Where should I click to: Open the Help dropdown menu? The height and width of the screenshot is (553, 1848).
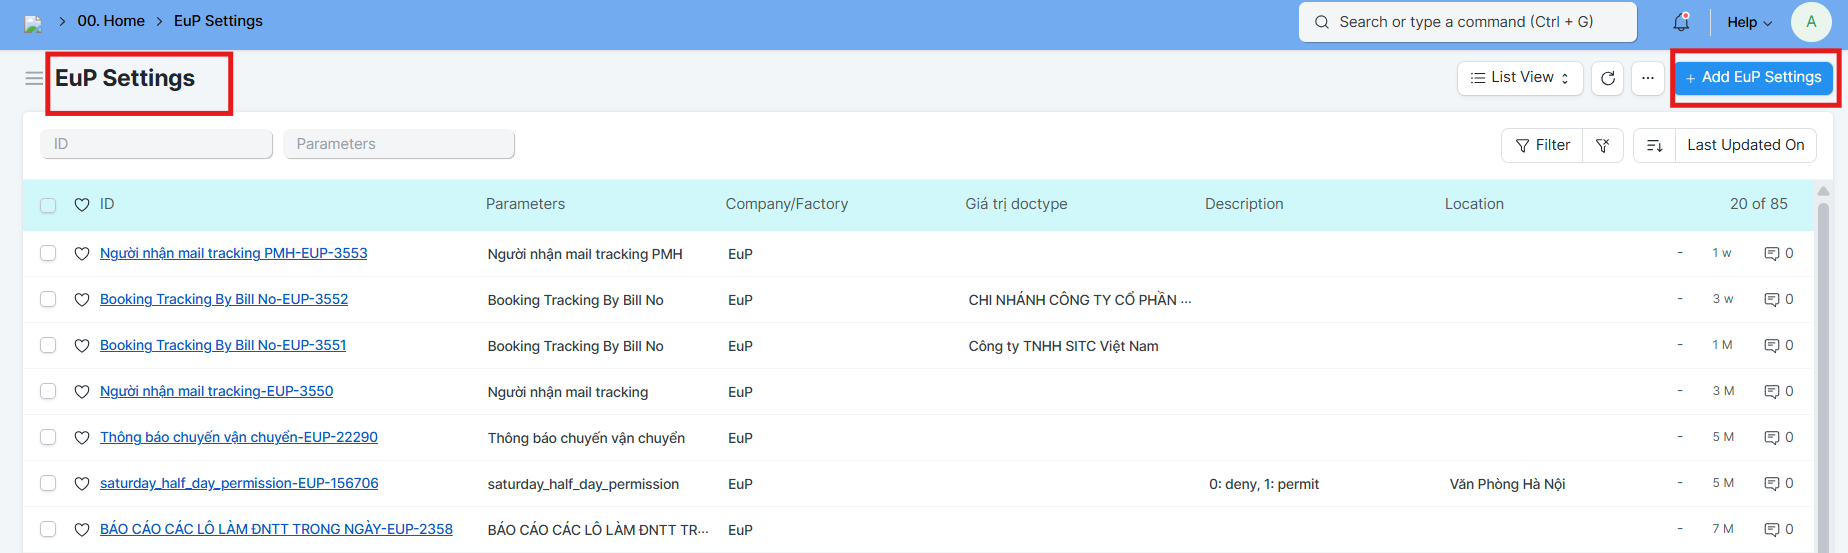pyautogui.click(x=1749, y=22)
